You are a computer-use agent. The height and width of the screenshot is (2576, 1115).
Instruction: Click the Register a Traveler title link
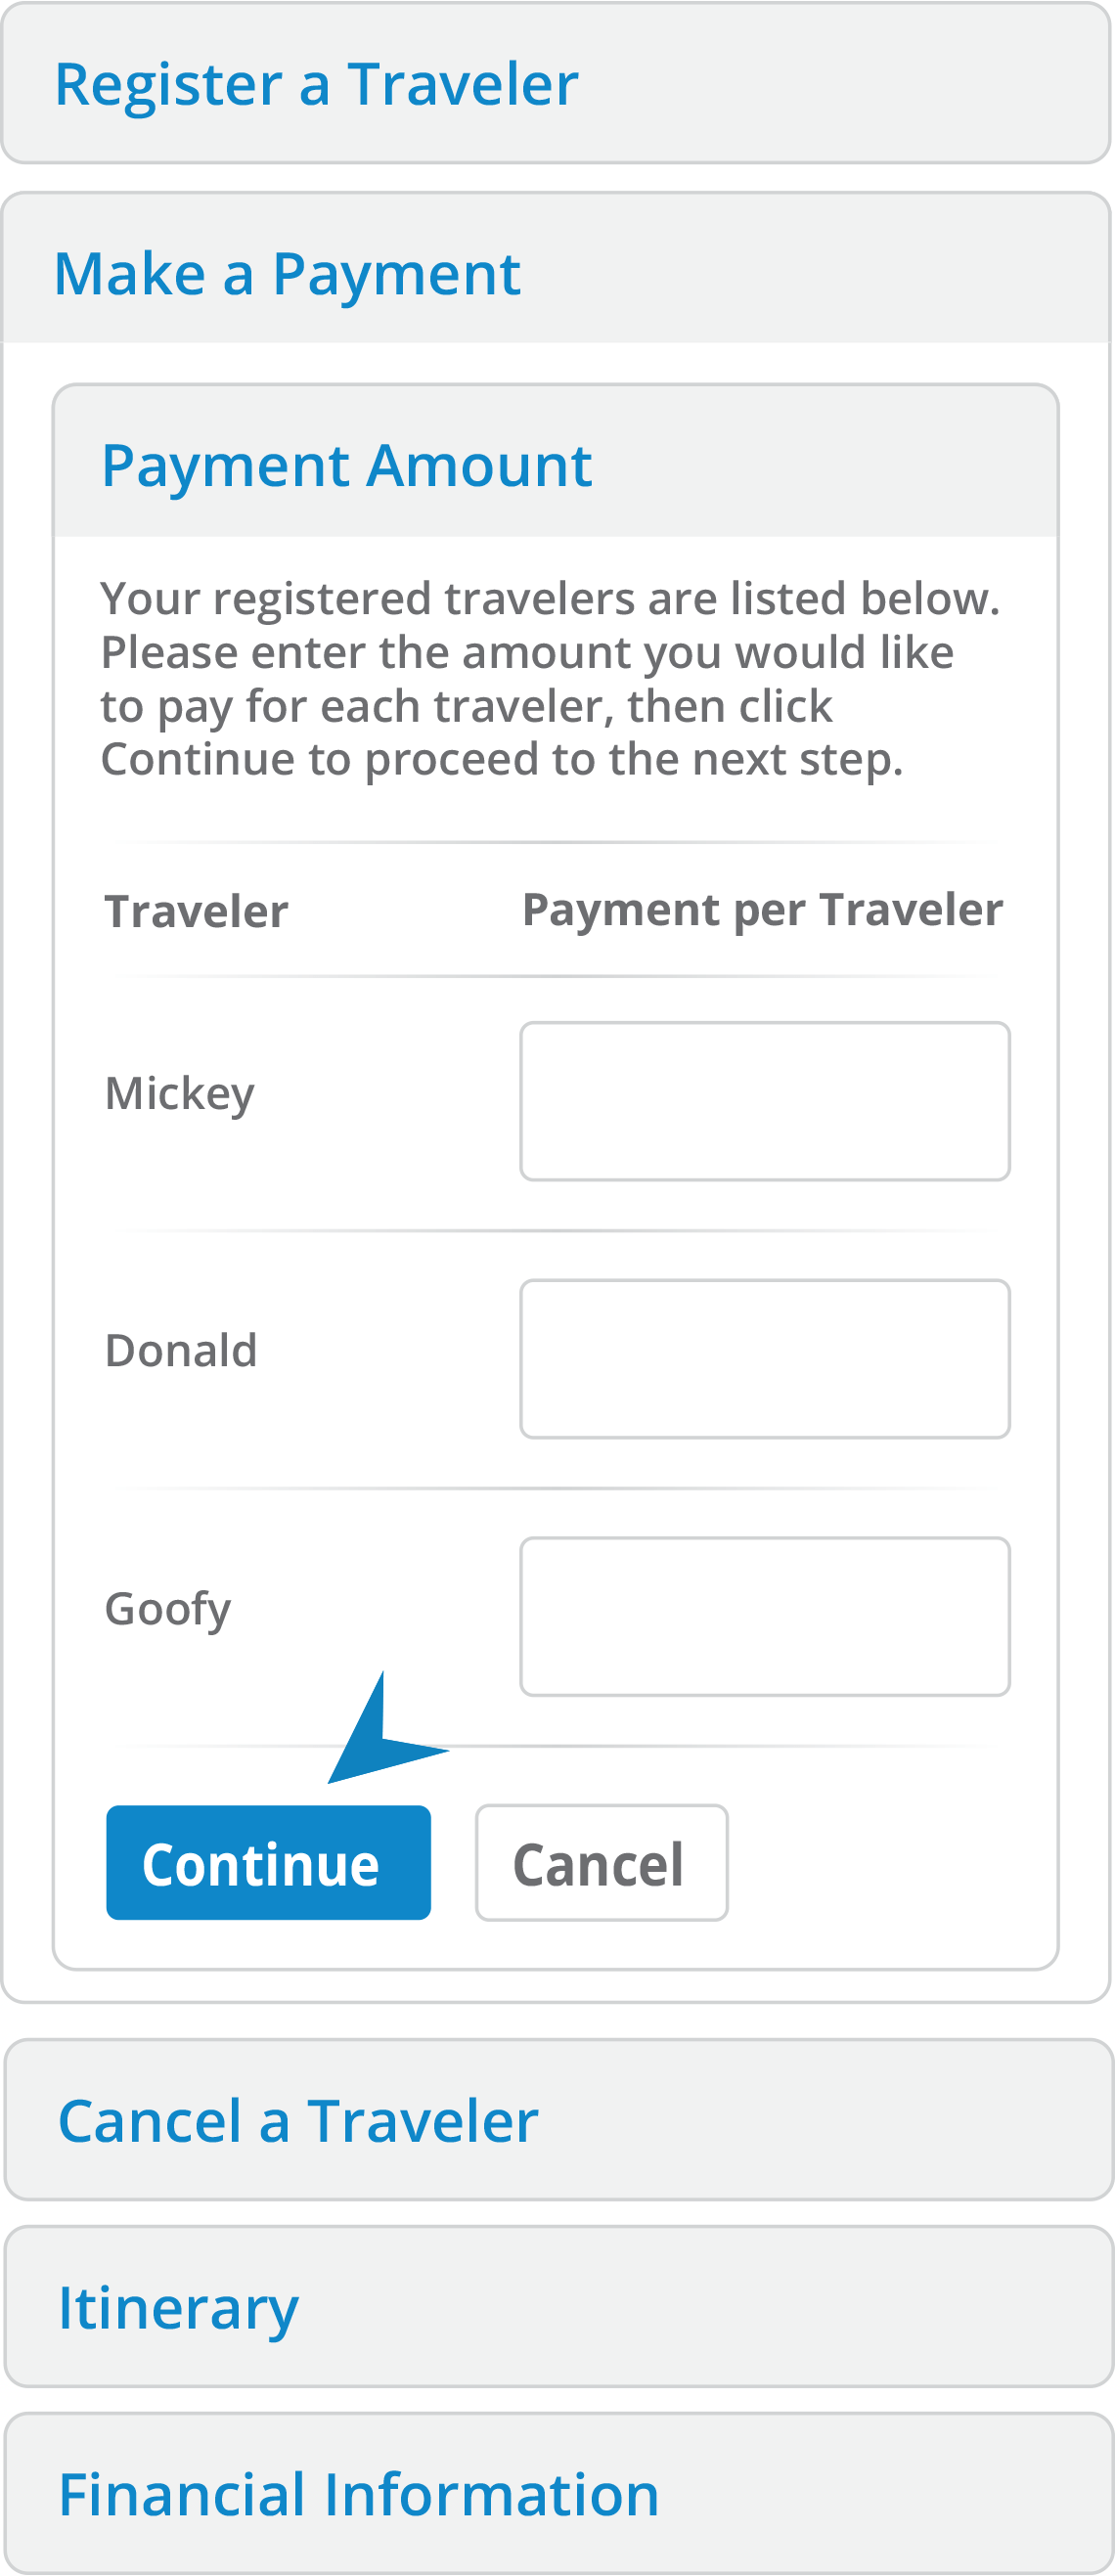(x=317, y=84)
